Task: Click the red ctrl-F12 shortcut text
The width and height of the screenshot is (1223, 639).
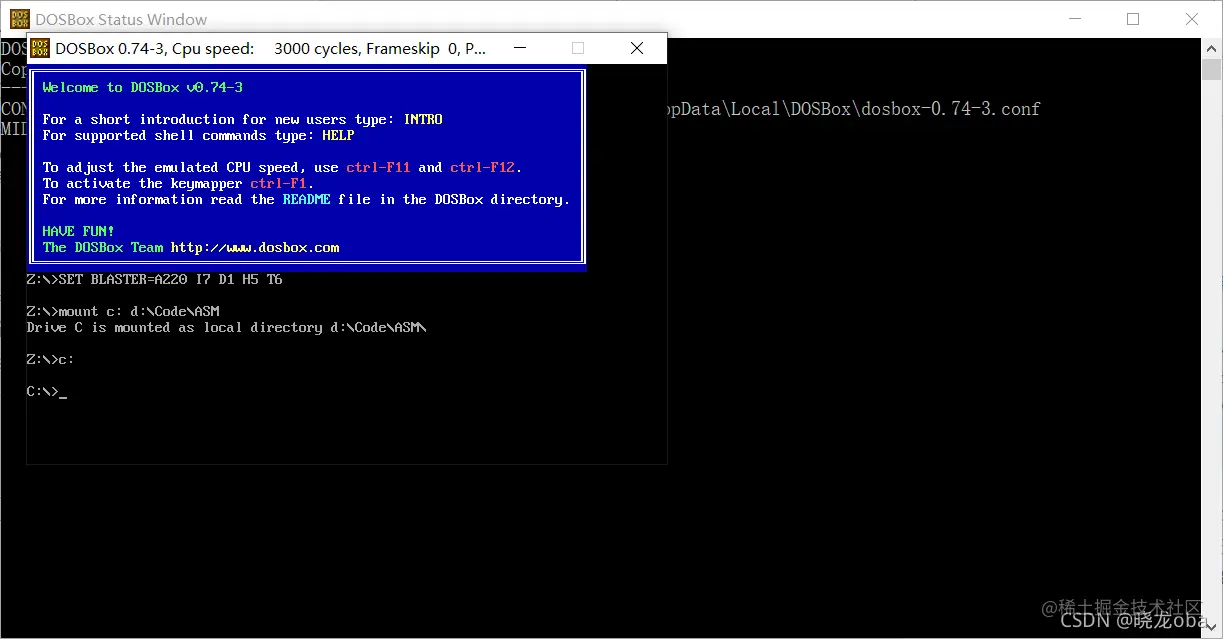Action: click(x=482, y=167)
